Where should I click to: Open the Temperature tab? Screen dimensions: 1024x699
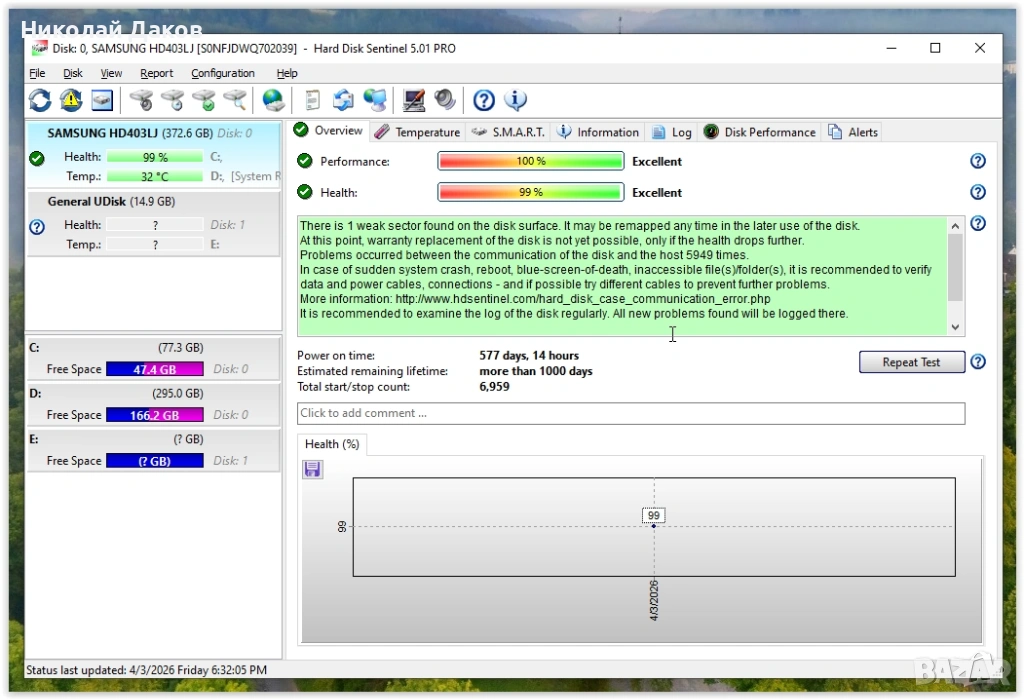point(417,132)
